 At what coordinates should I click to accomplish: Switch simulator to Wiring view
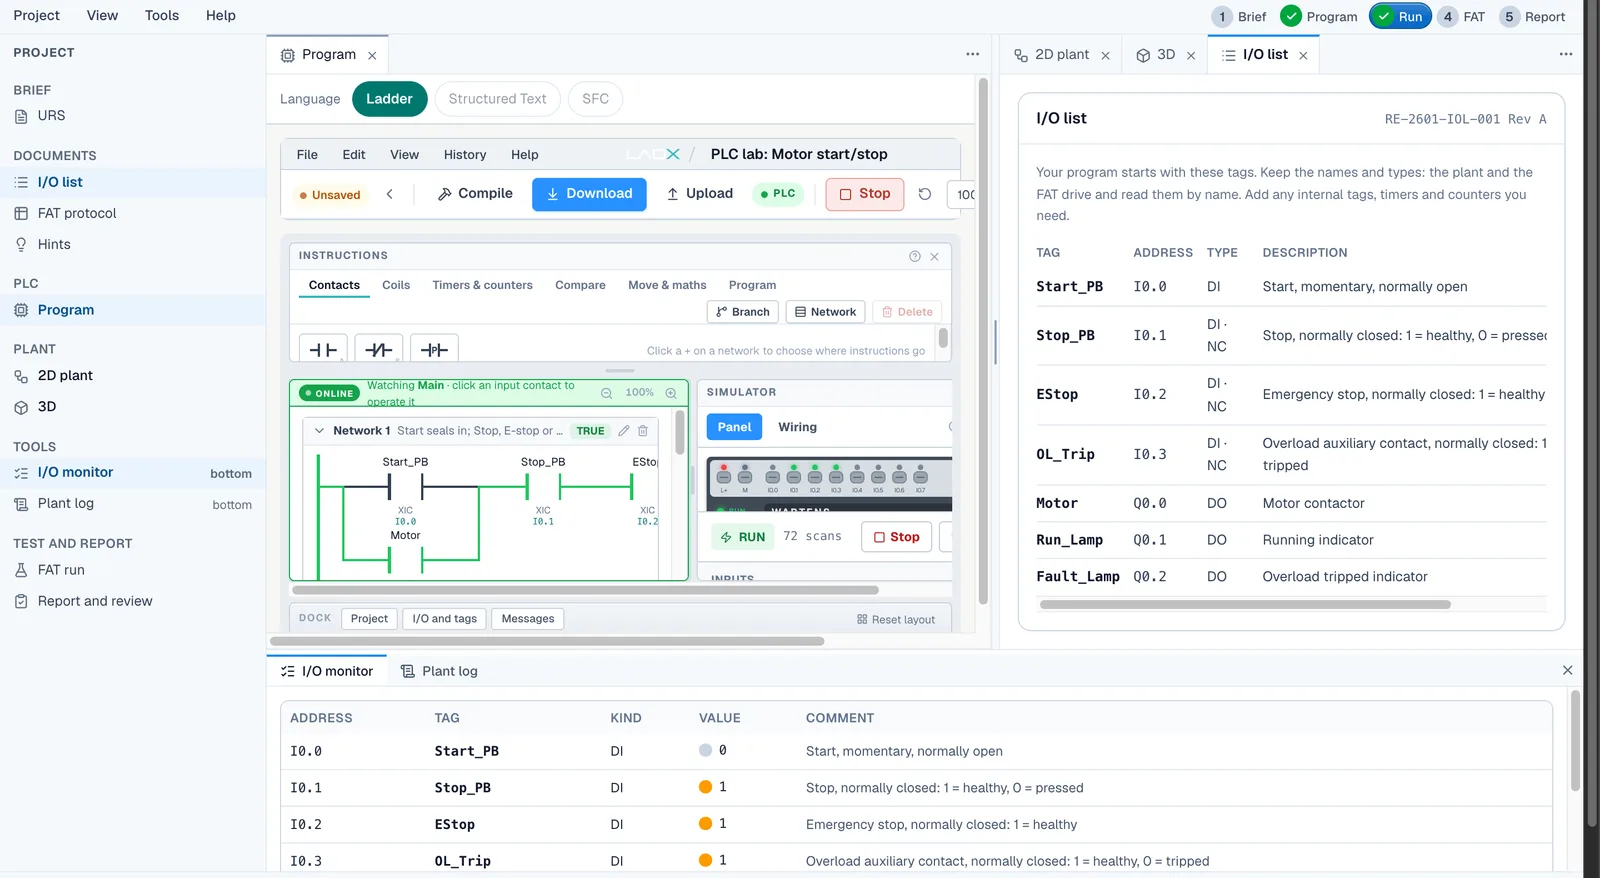pyautogui.click(x=797, y=427)
